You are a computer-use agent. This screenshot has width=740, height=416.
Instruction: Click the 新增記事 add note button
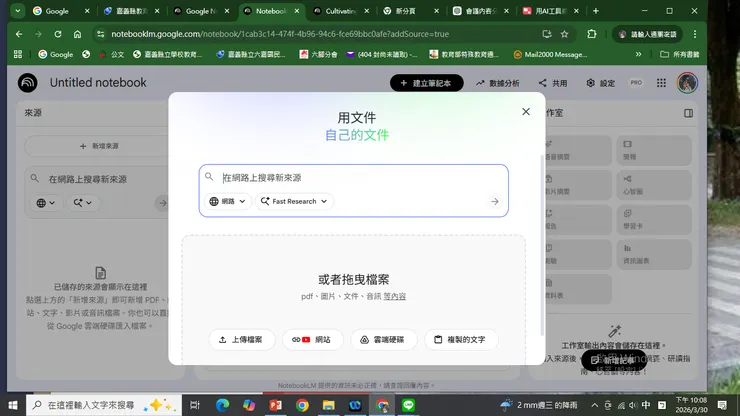[x=614, y=360]
